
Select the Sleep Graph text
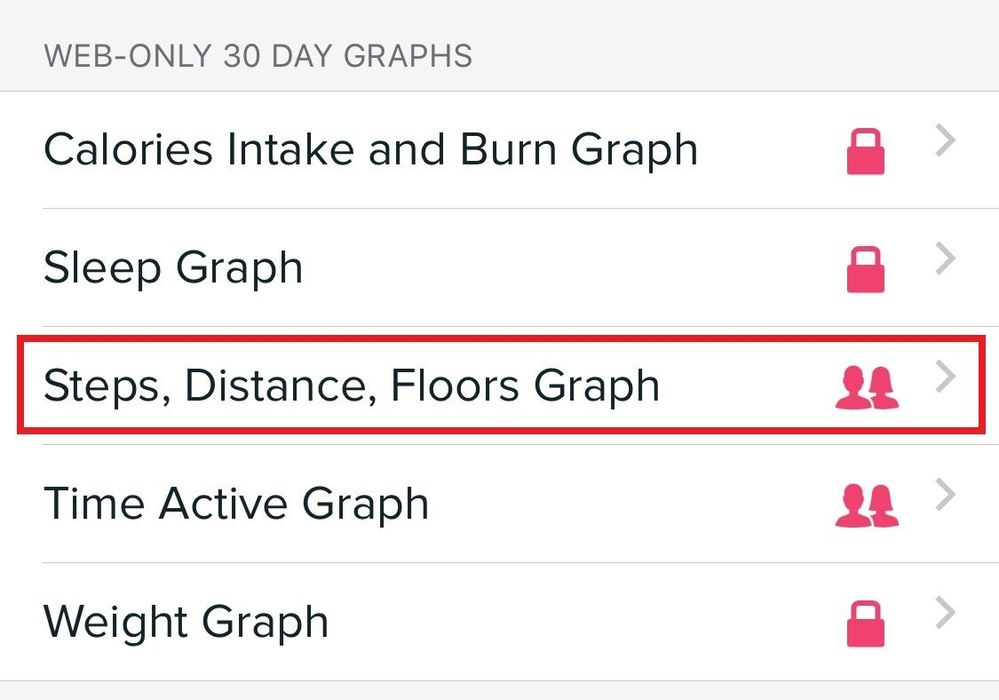[173, 268]
